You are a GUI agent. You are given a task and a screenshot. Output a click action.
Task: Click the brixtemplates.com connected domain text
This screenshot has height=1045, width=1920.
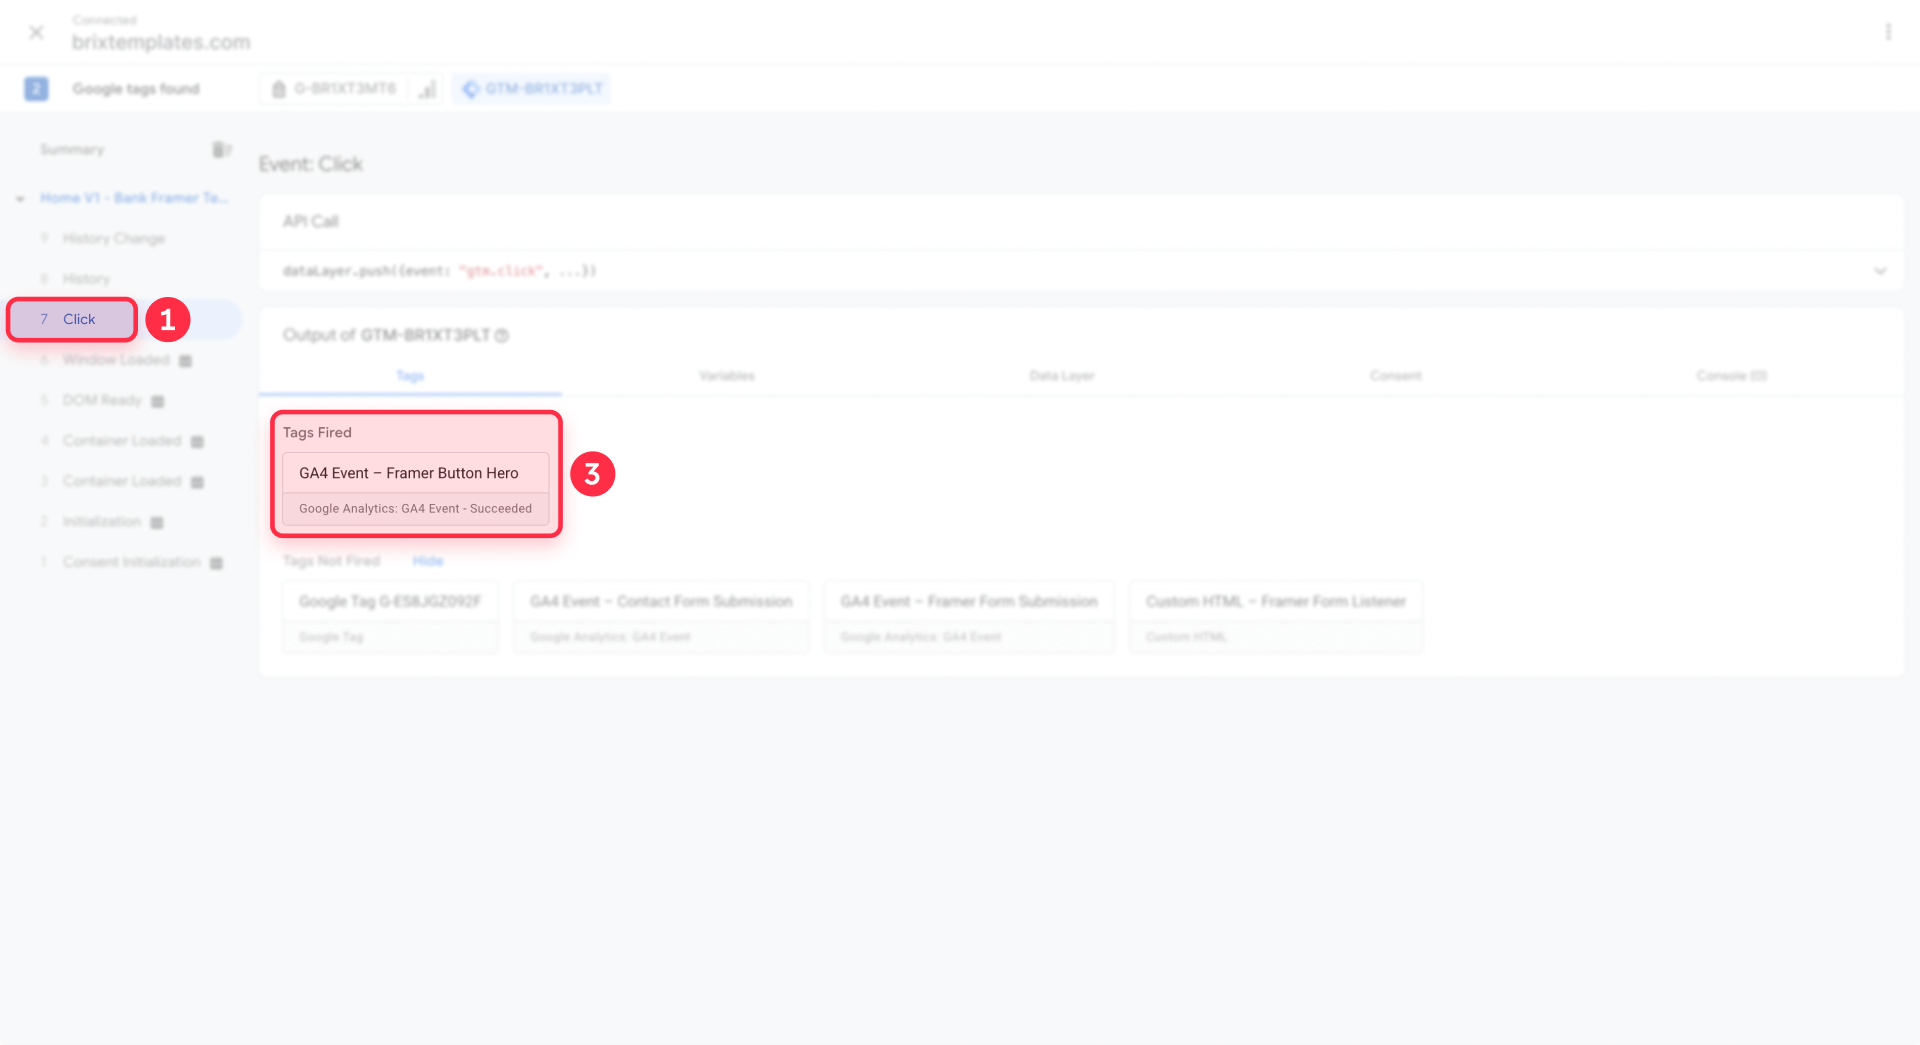click(161, 42)
